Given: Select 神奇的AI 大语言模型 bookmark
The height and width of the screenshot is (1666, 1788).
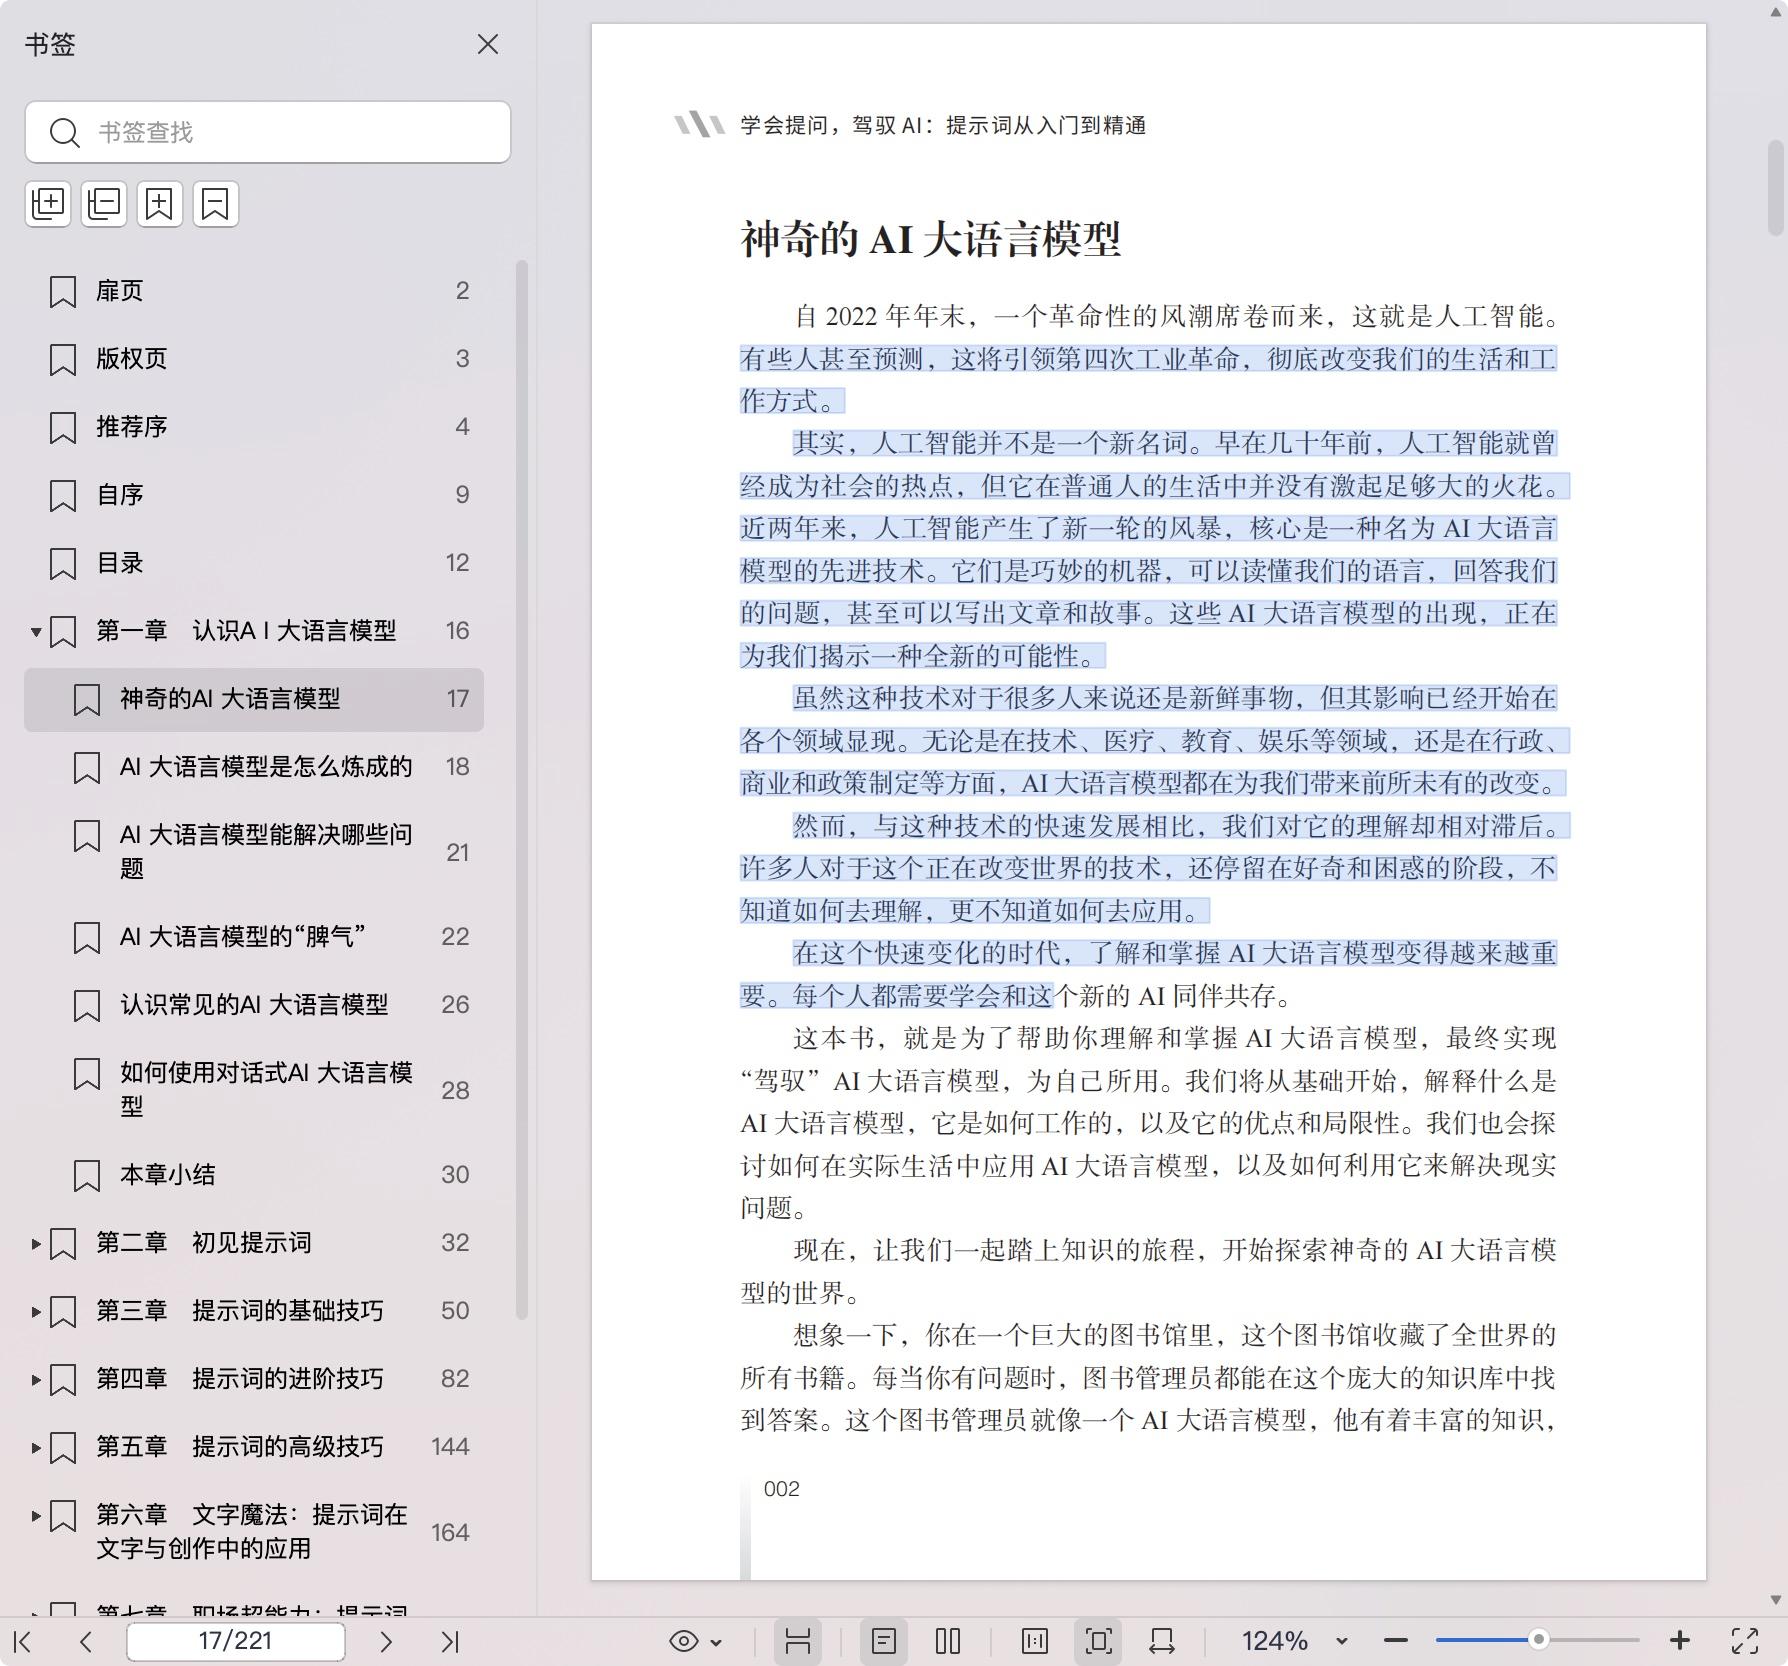Looking at the screenshot, I should (254, 699).
